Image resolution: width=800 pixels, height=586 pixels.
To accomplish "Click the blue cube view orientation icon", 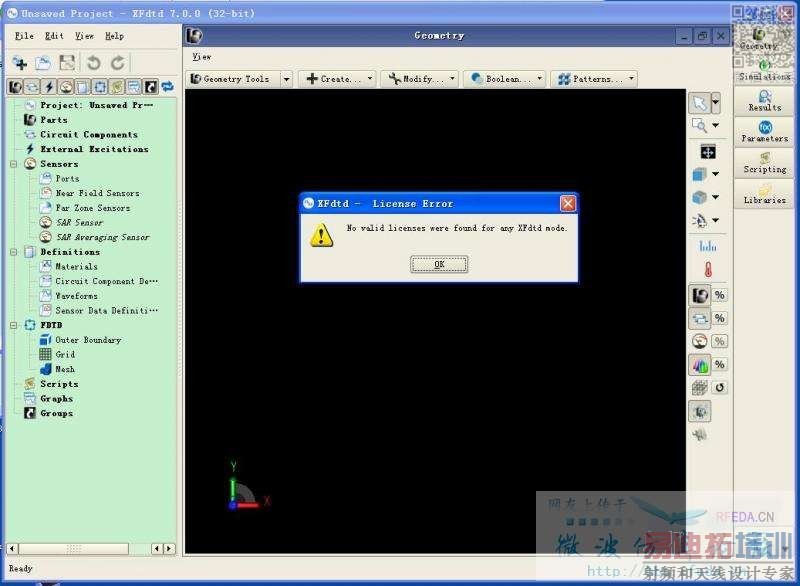I will pos(699,174).
